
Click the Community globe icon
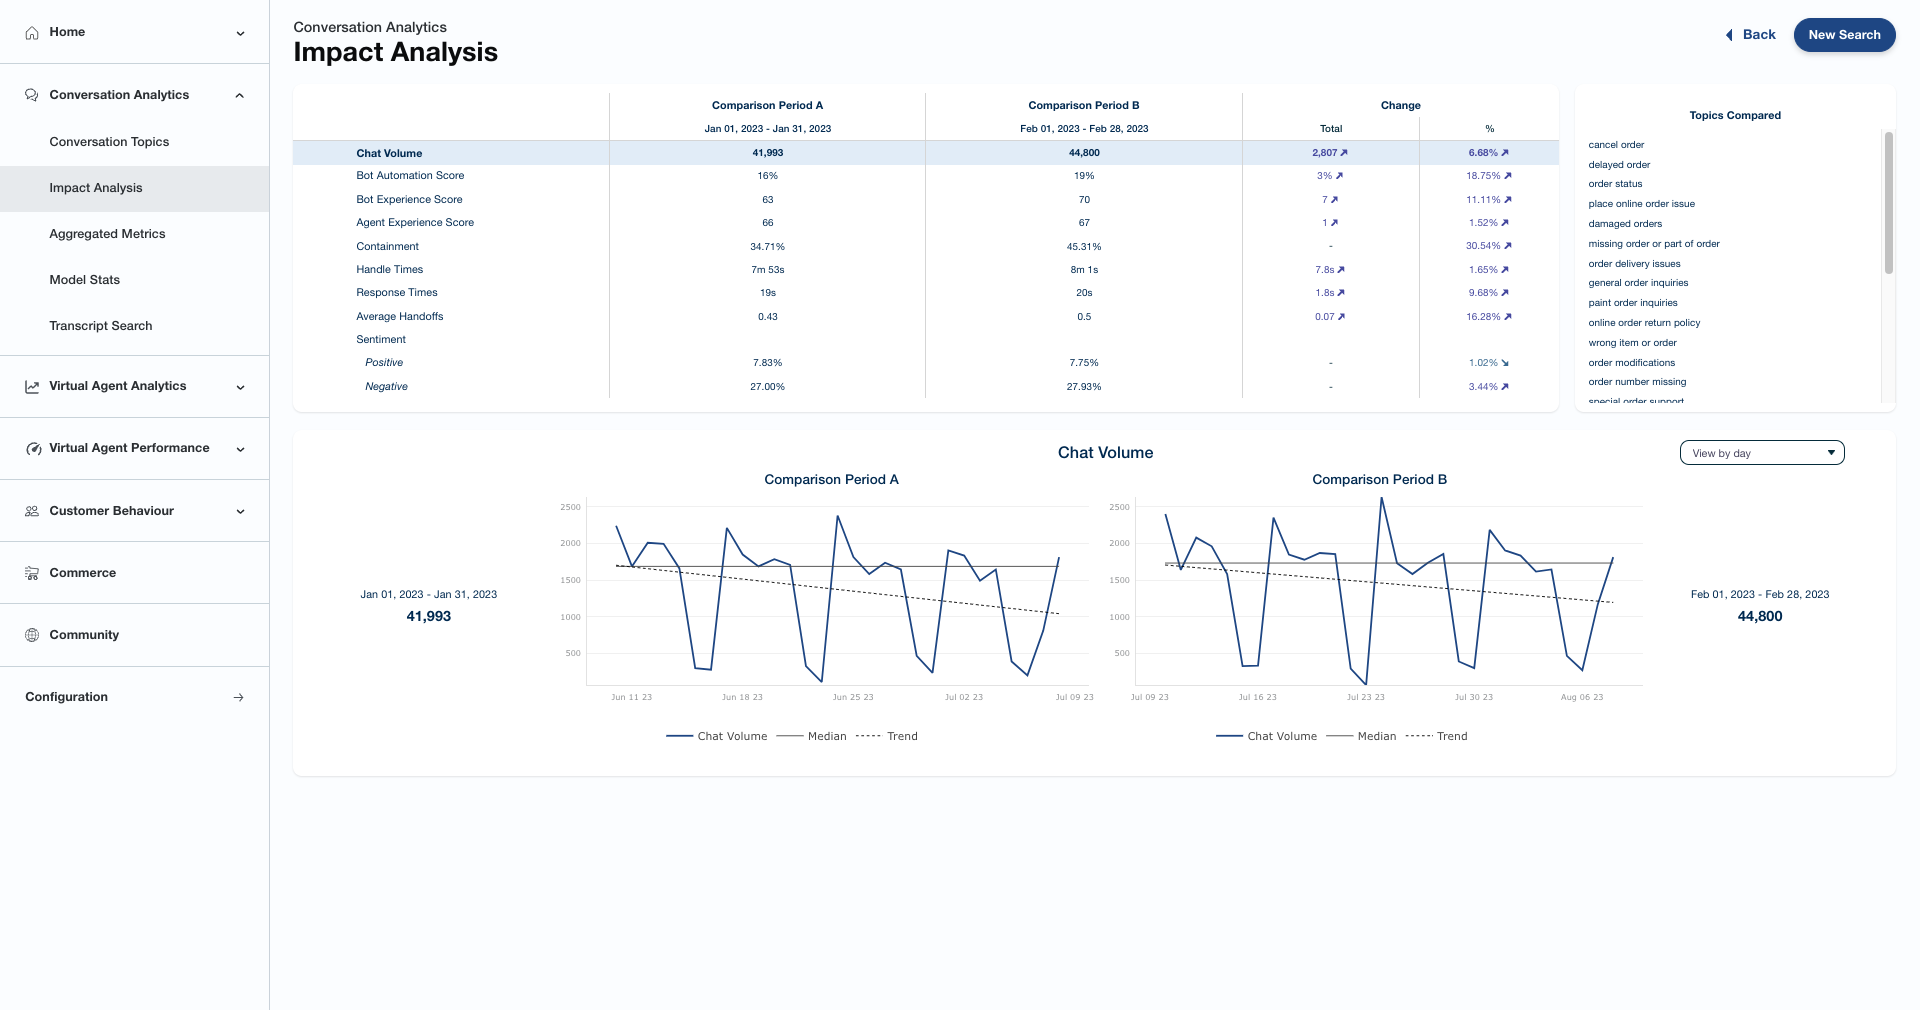click(32, 635)
